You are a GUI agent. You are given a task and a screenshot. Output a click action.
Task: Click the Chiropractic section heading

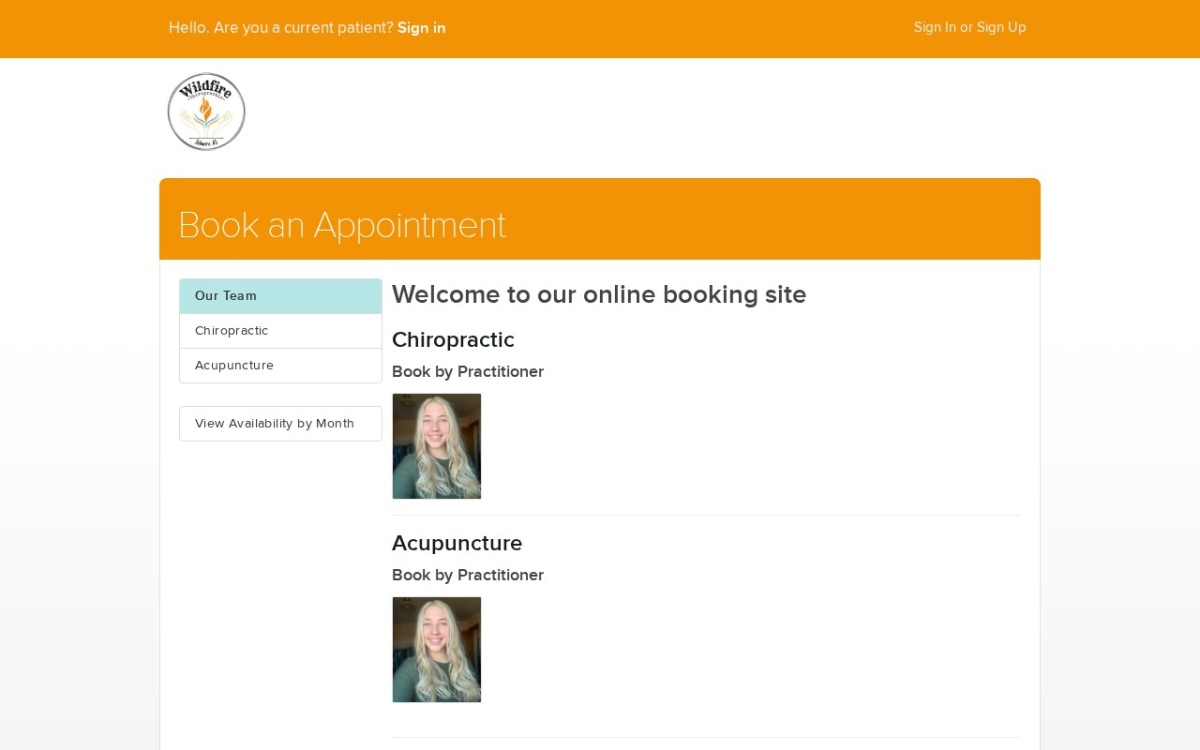pos(453,340)
